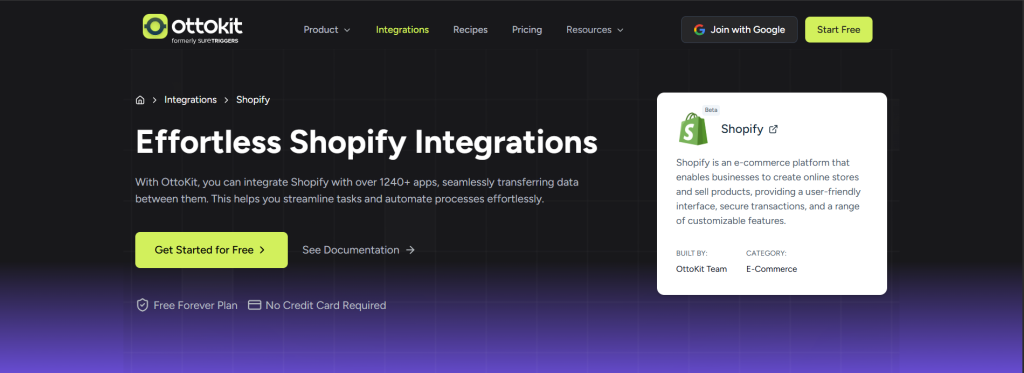
Task: Click the Shopify title in the card
Action: 742,129
